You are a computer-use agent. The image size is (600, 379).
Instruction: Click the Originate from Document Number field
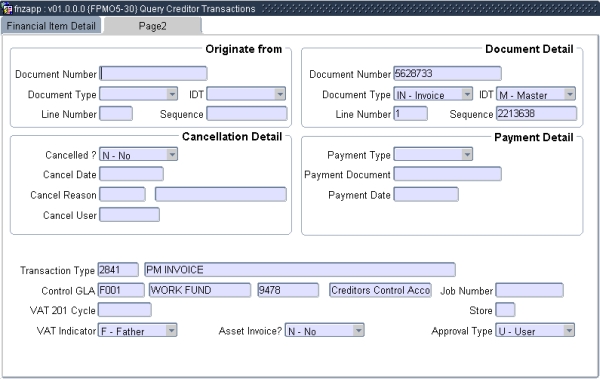(x=153, y=74)
